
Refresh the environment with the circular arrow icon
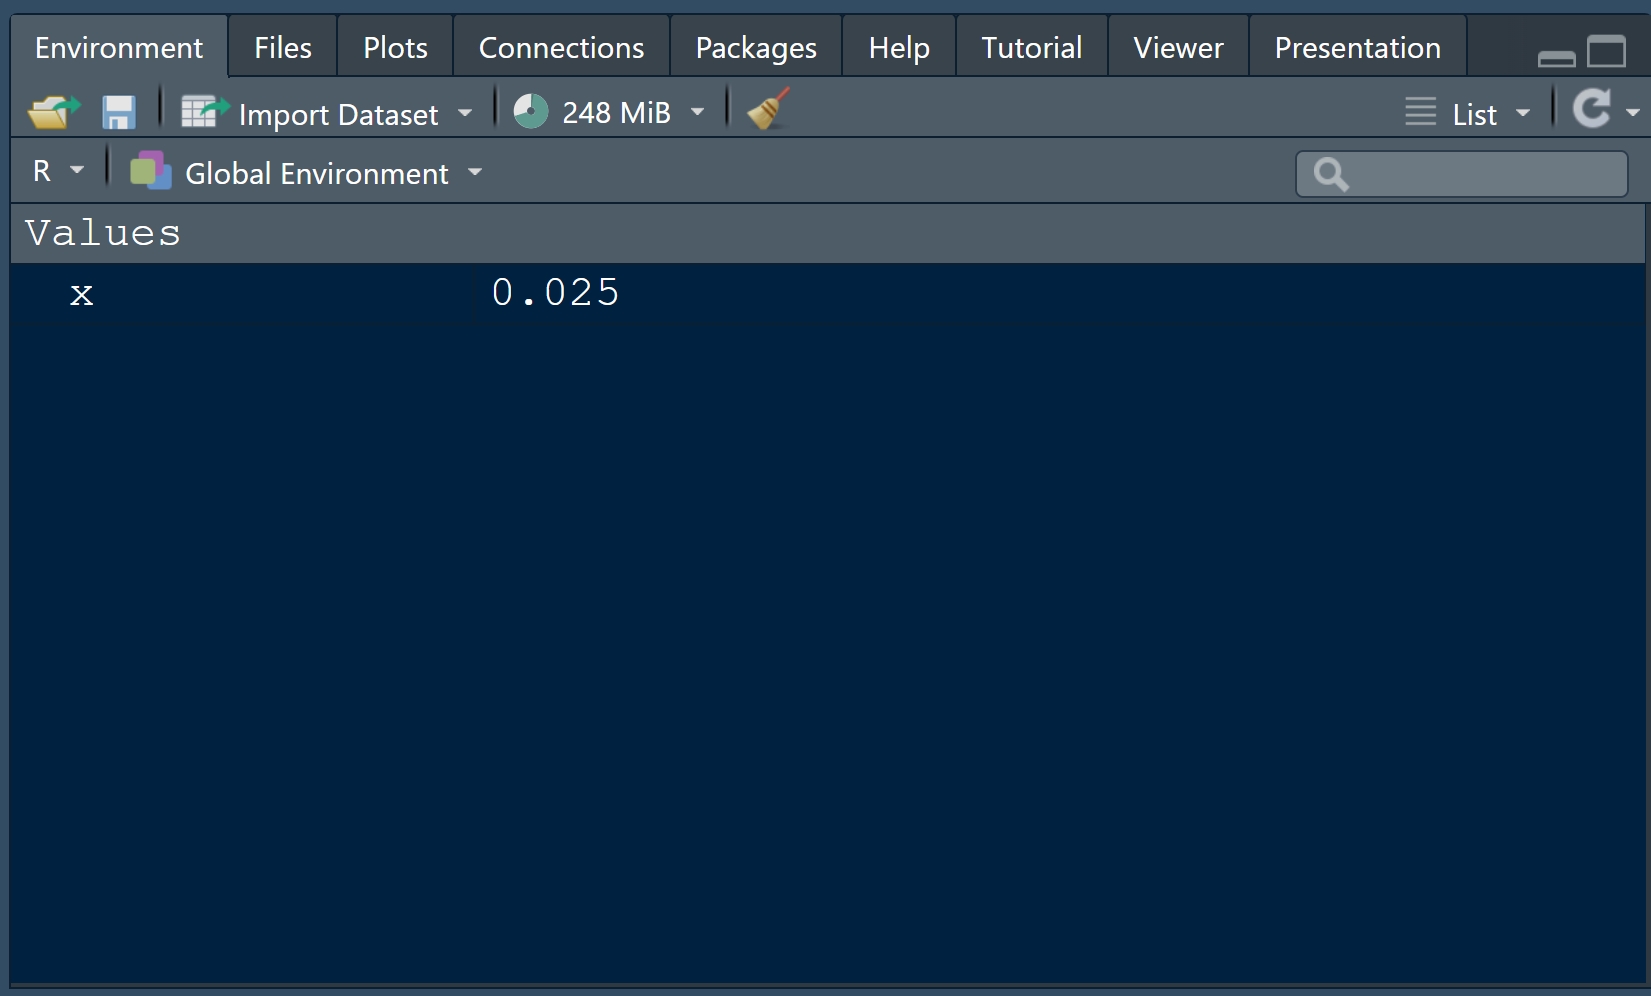(1591, 109)
